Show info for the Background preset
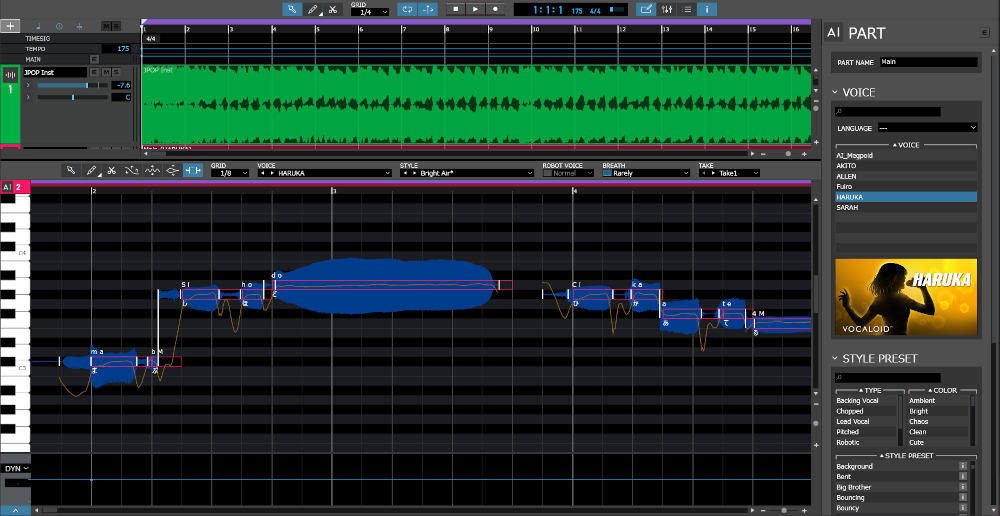The height and width of the screenshot is (516, 1000). click(x=963, y=466)
